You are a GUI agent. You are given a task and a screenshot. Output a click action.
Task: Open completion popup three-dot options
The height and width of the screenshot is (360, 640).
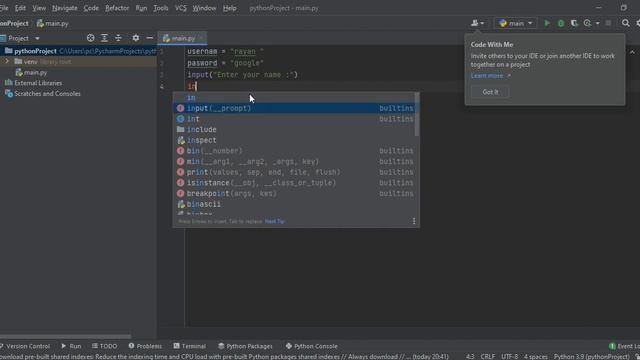pos(414,221)
